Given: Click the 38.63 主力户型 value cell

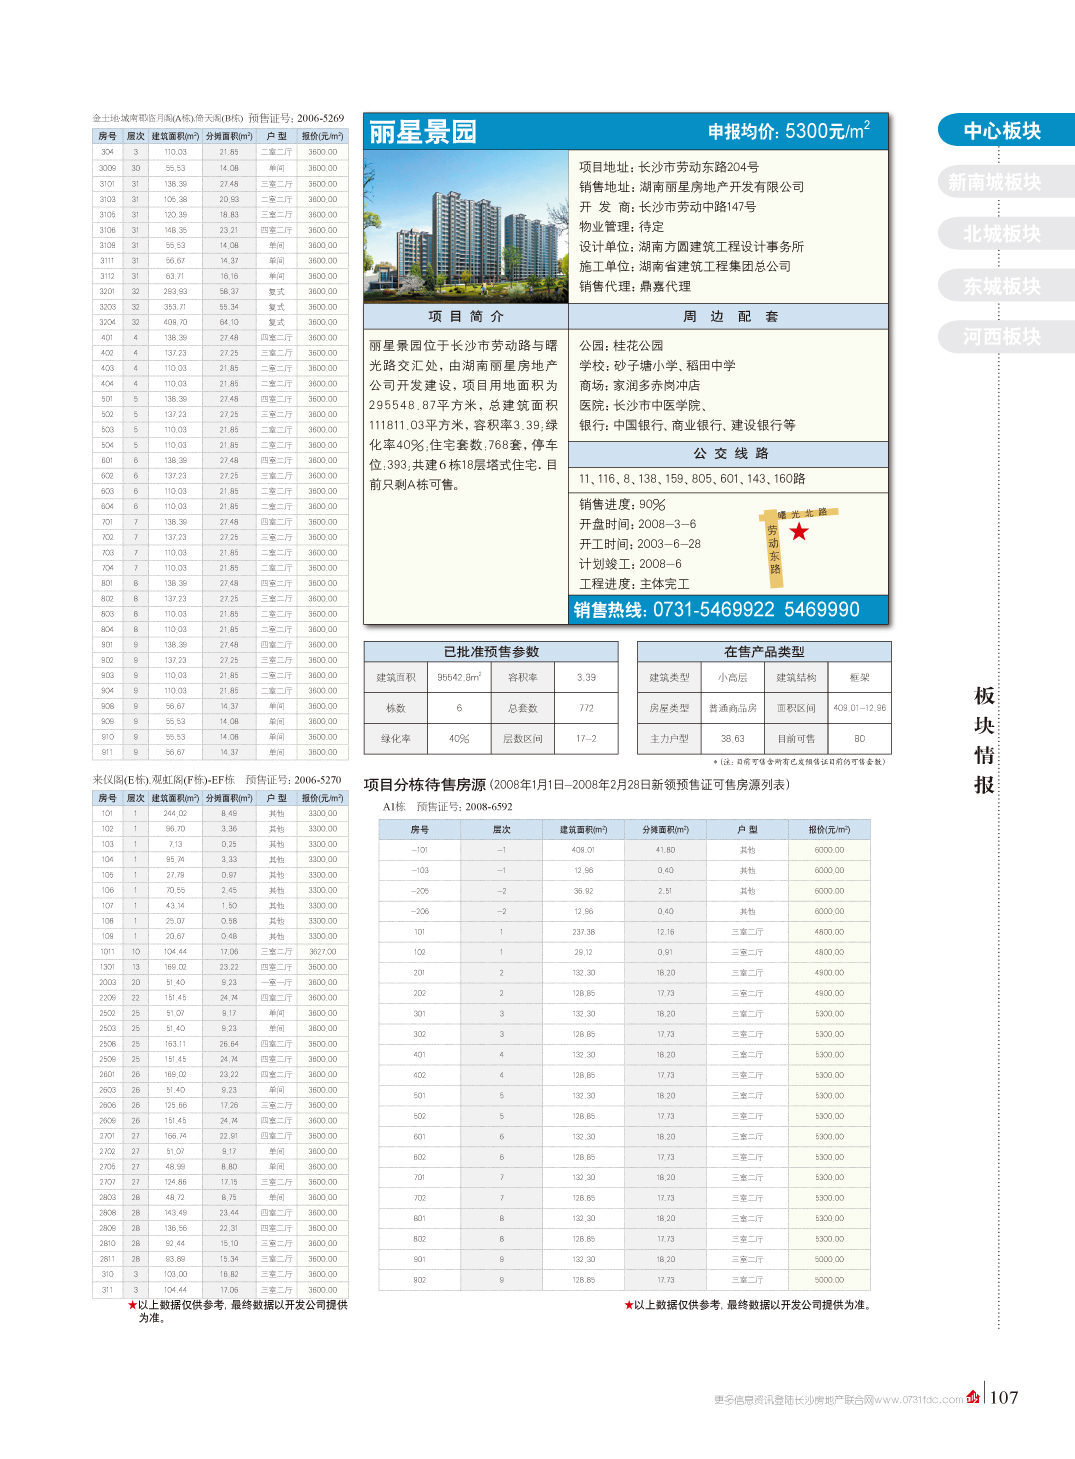Looking at the screenshot, I should (732, 739).
